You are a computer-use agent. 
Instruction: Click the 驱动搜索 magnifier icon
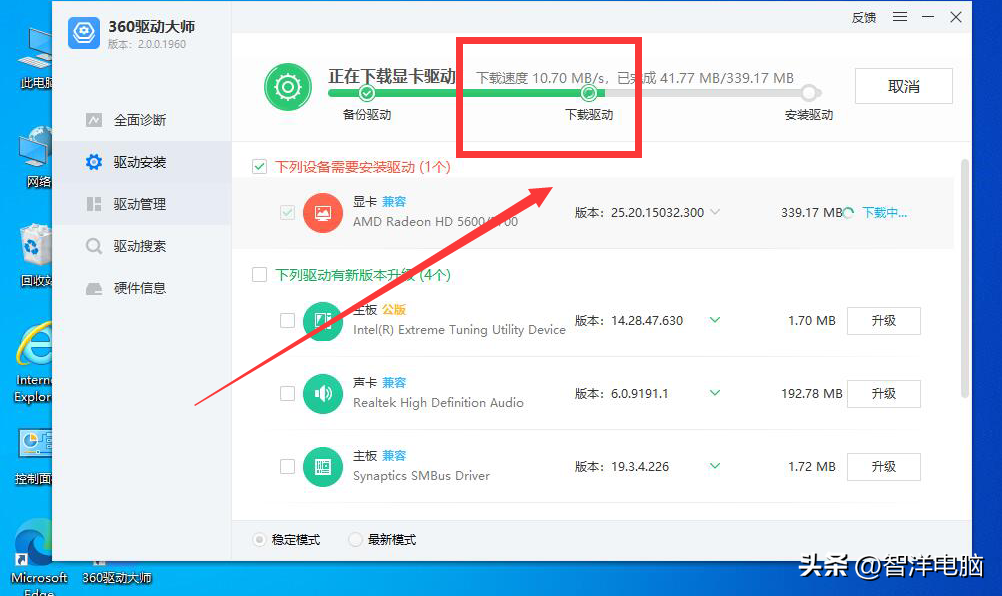(x=94, y=246)
